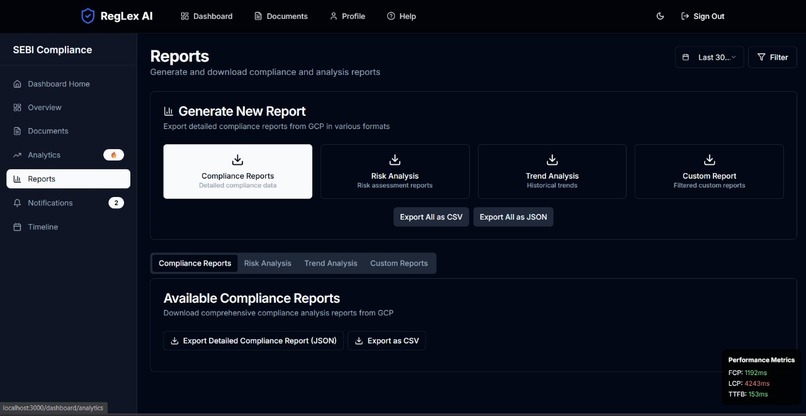Select Reports in the sidebar
Screen dimensions: 806x416
point(68,179)
